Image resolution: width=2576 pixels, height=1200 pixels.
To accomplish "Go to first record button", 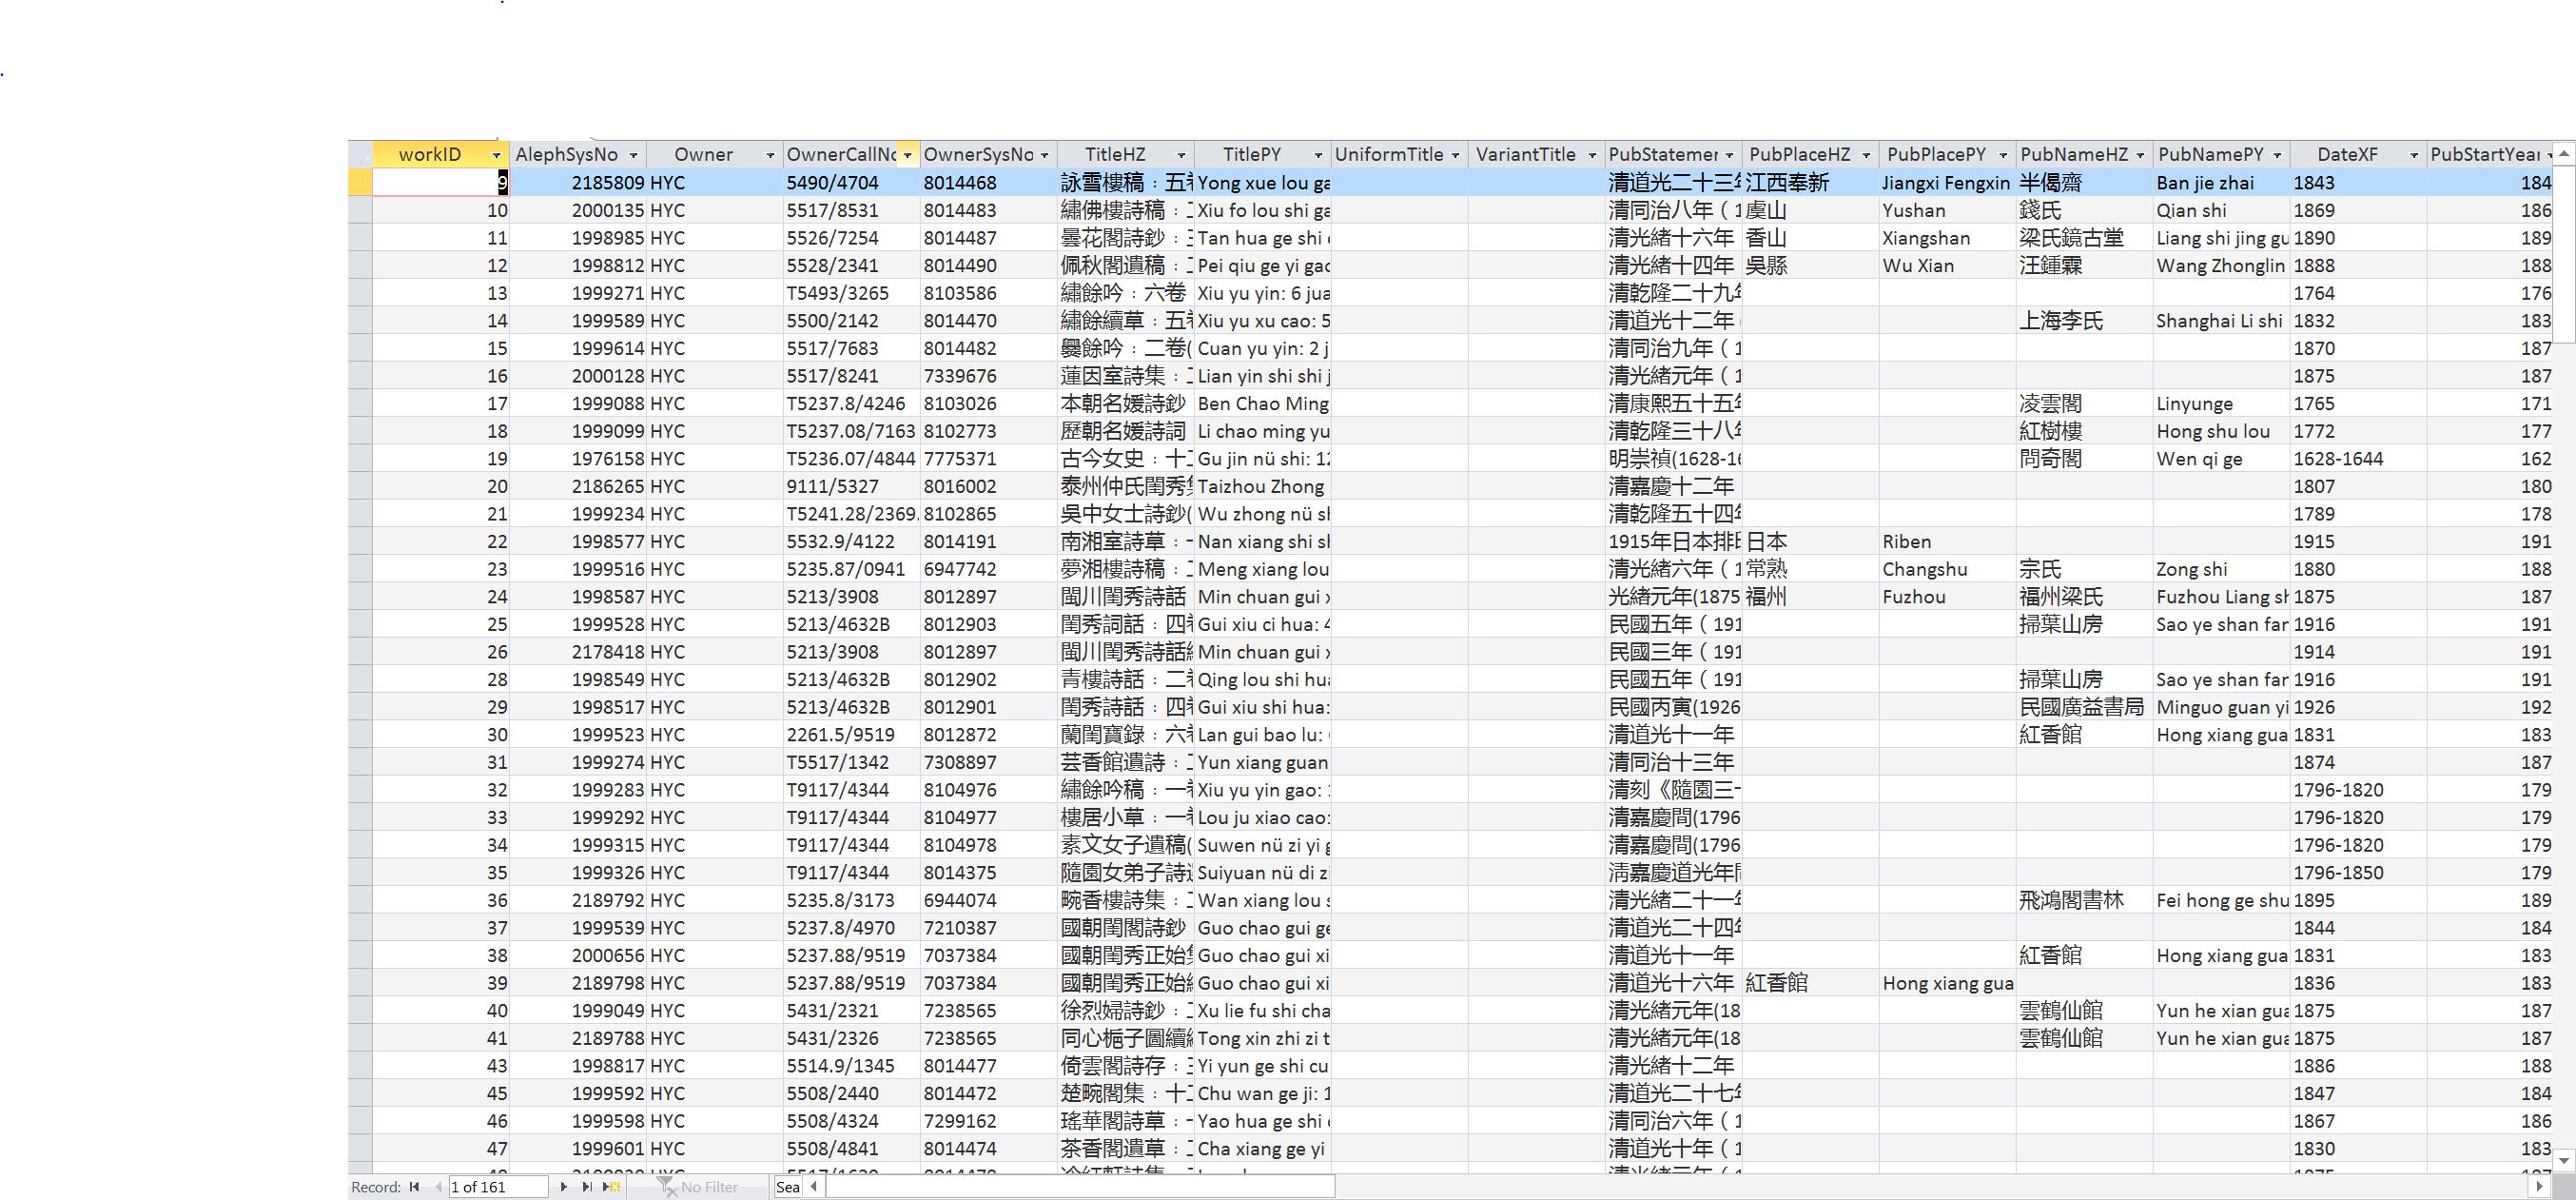I will [x=414, y=1187].
